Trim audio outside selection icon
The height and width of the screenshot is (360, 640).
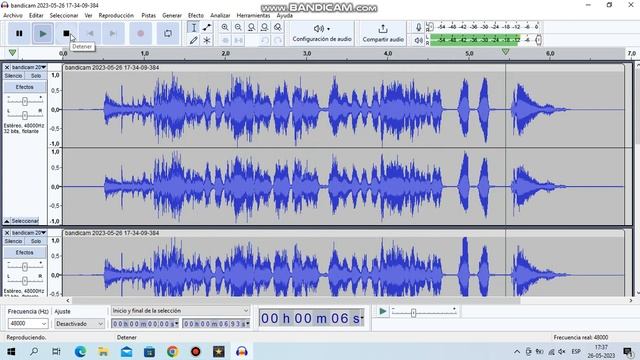pyautogui.click(x=225, y=40)
